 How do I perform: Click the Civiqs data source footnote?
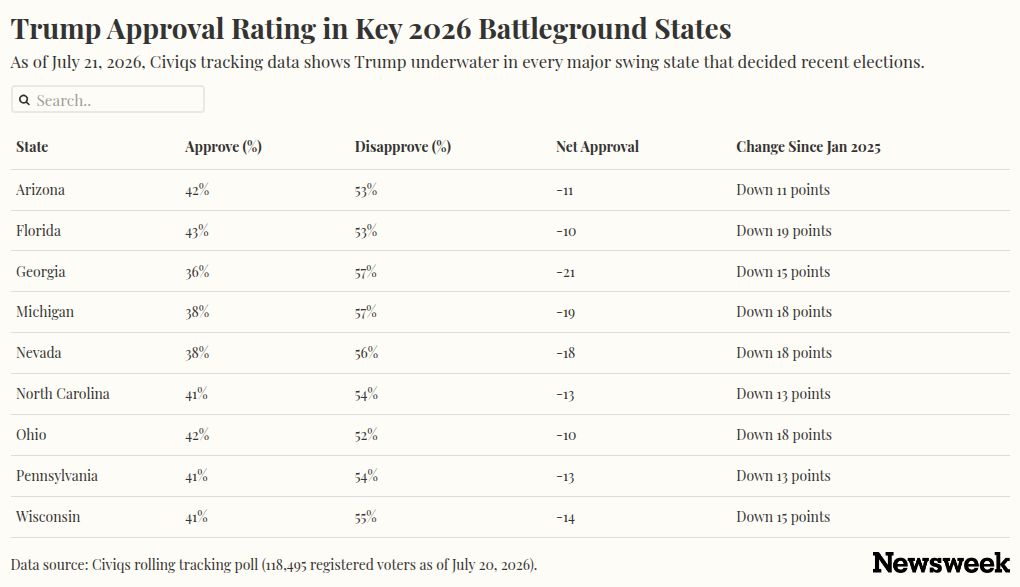(274, 565)
